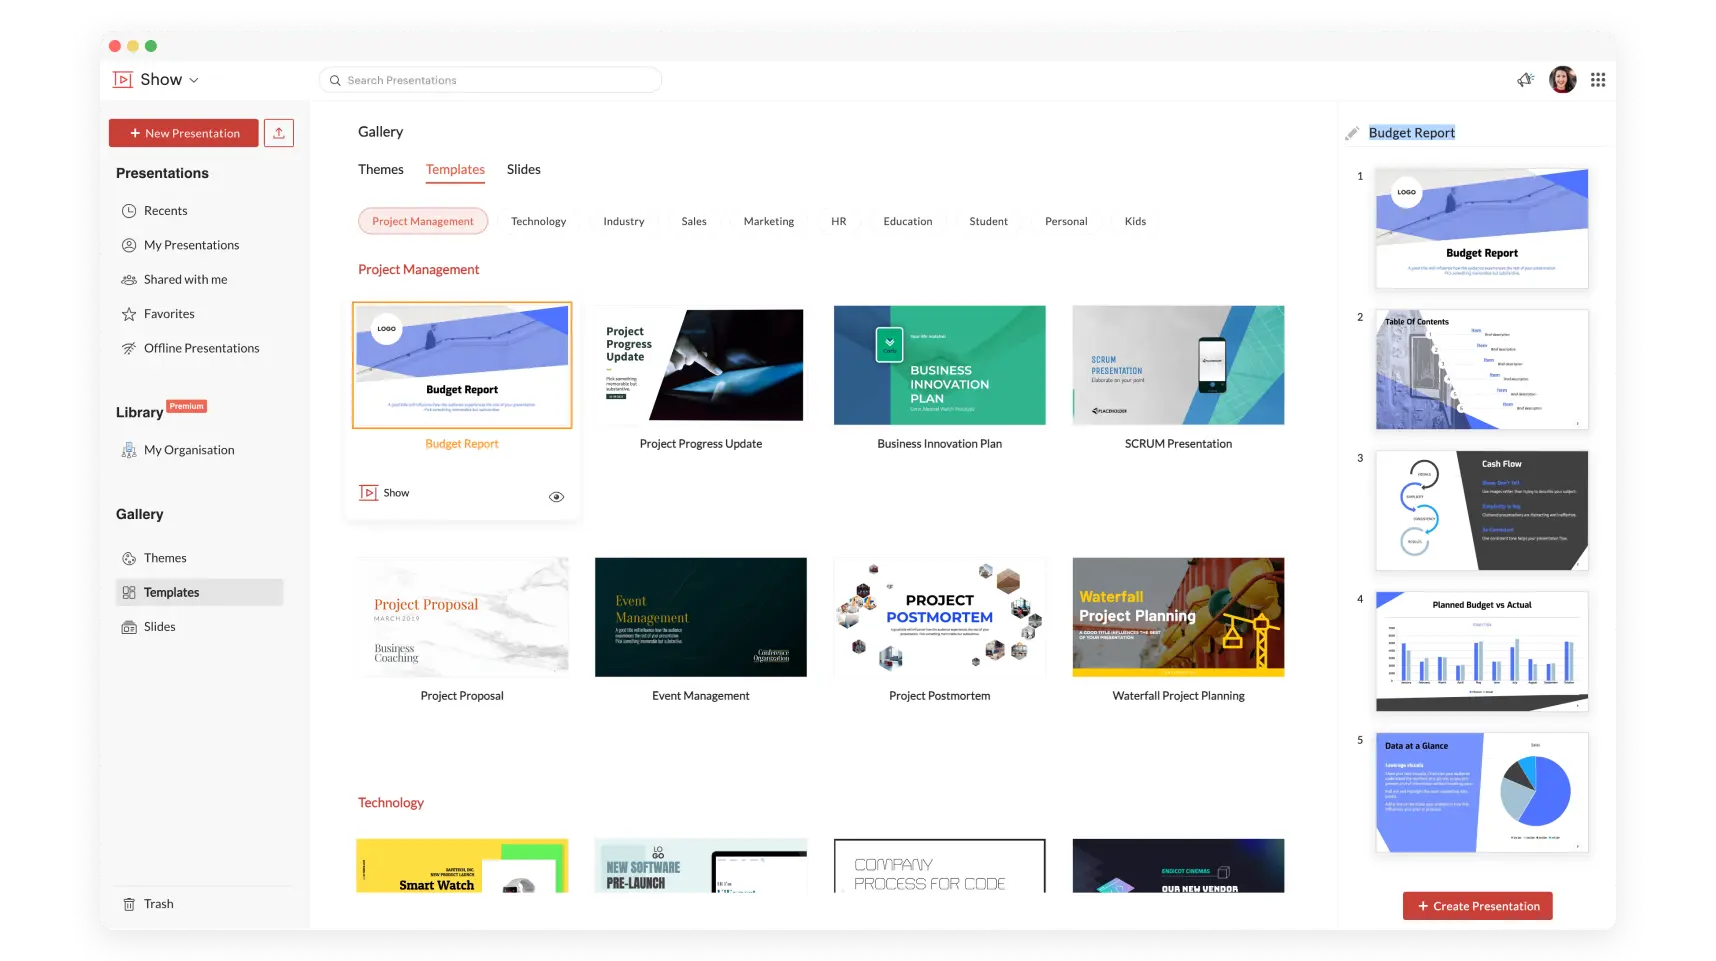Click the Create Presentation button
The width and height of the screenshot is (1716, 961).
[1477, 905]
